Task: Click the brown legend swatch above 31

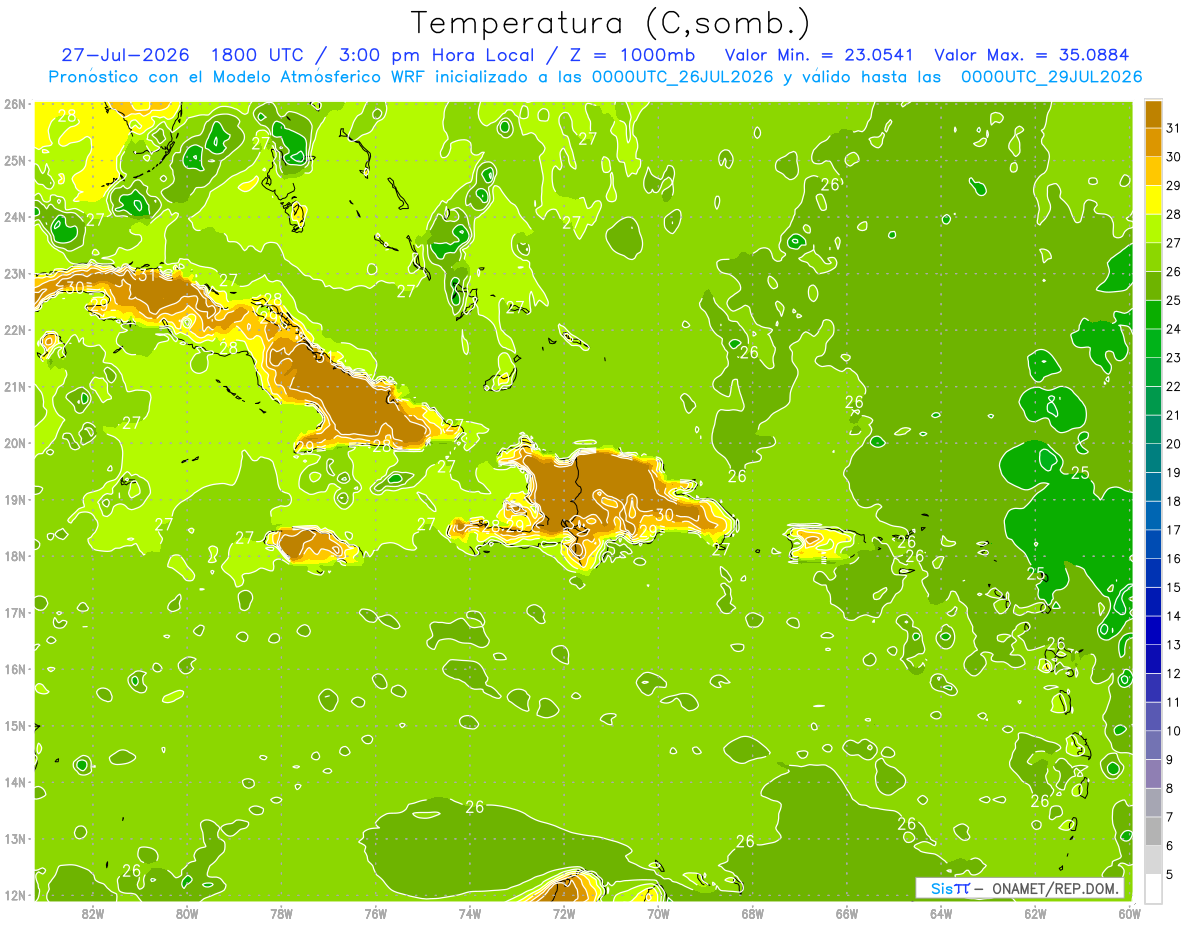Action: (x=1153, y=114)
